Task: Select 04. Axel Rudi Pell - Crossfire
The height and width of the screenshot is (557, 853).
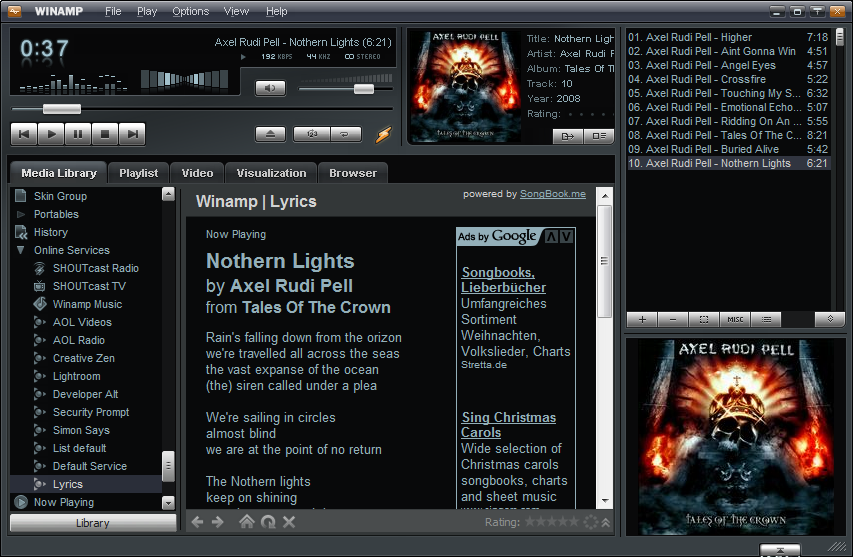Action: coord(728,79)
